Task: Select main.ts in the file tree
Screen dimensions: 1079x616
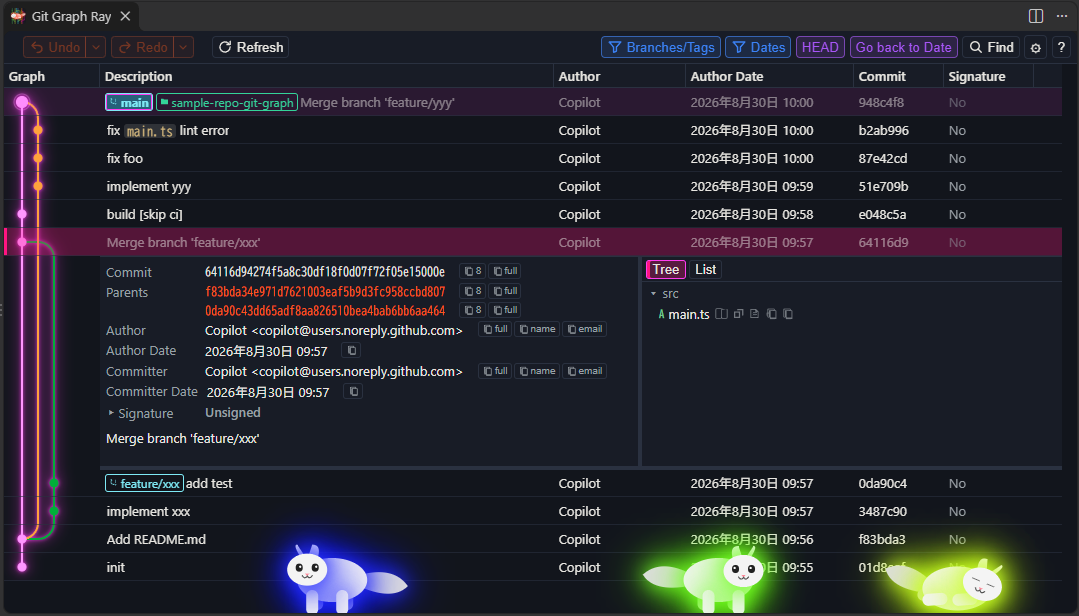Action: tap(689, 315)
